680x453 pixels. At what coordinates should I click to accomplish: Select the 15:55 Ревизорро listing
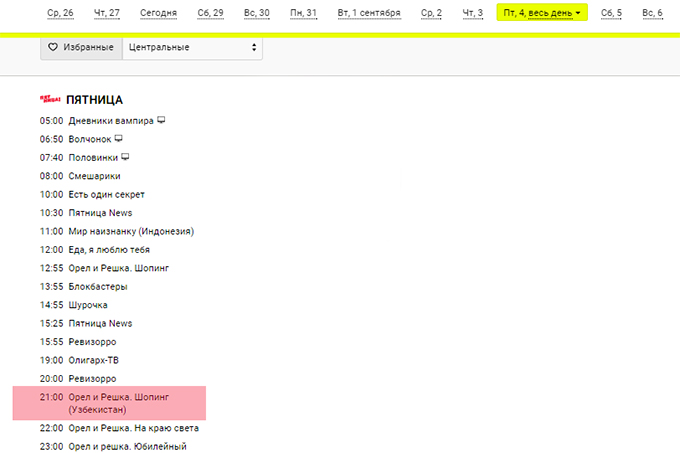point(78,342)
